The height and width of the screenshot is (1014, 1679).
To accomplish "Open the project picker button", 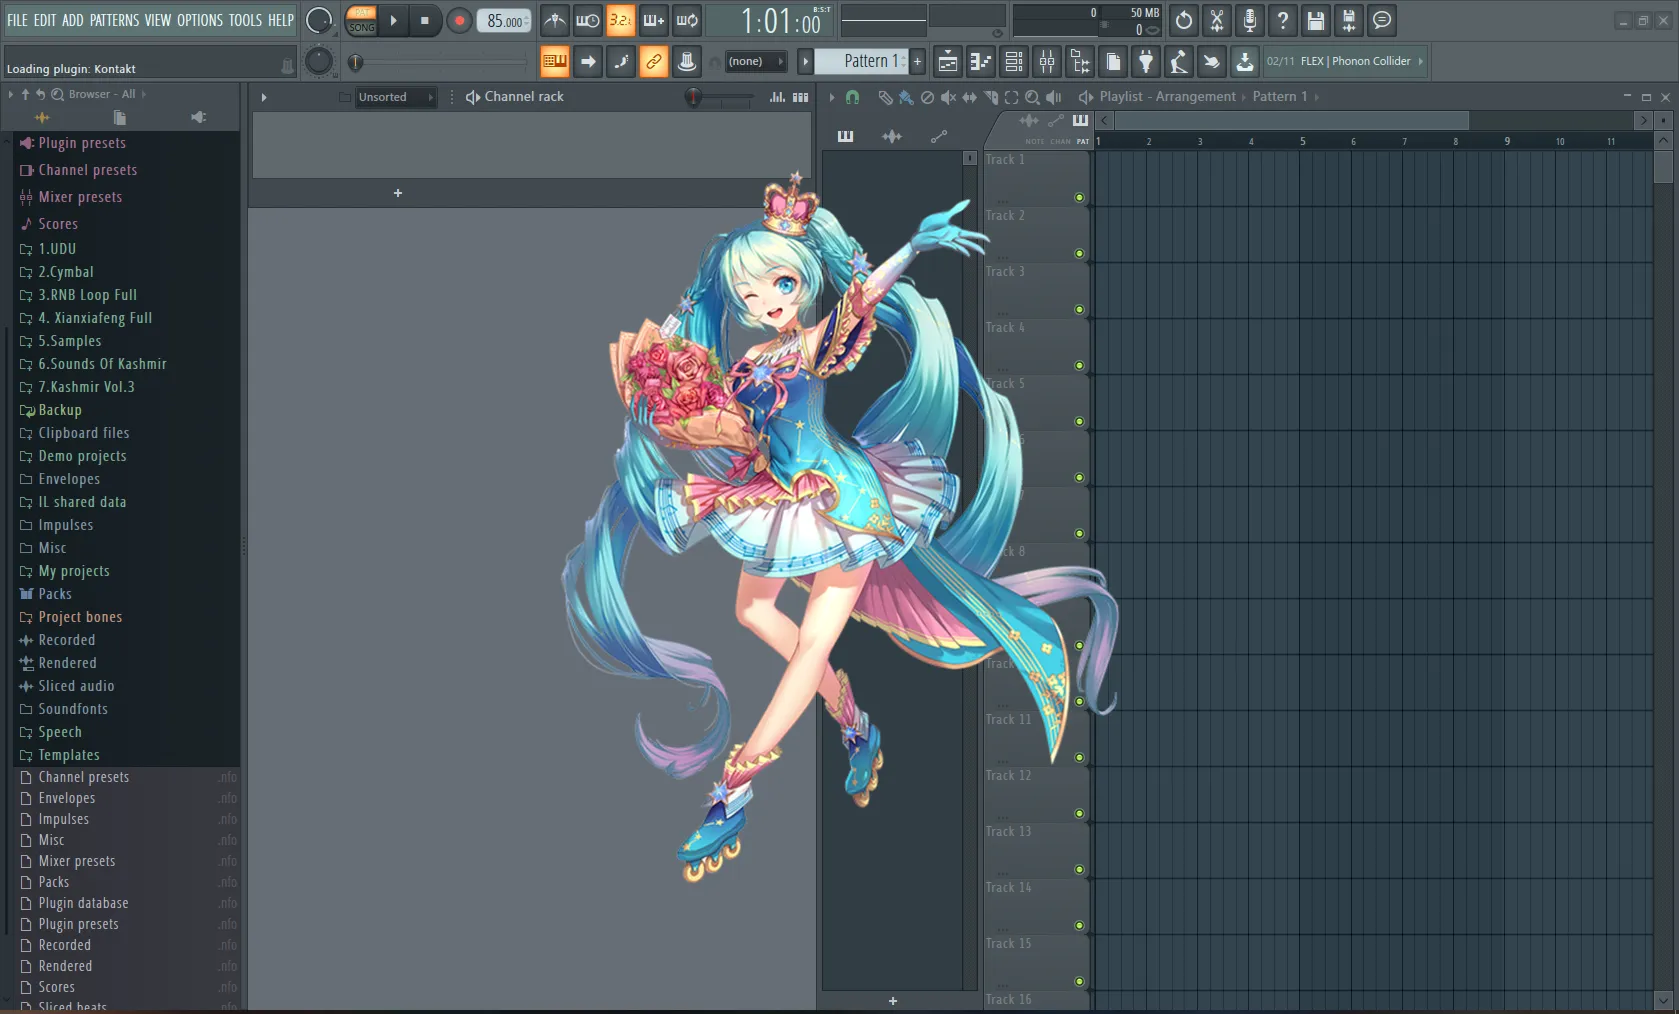I will [x=1113, y=62].
